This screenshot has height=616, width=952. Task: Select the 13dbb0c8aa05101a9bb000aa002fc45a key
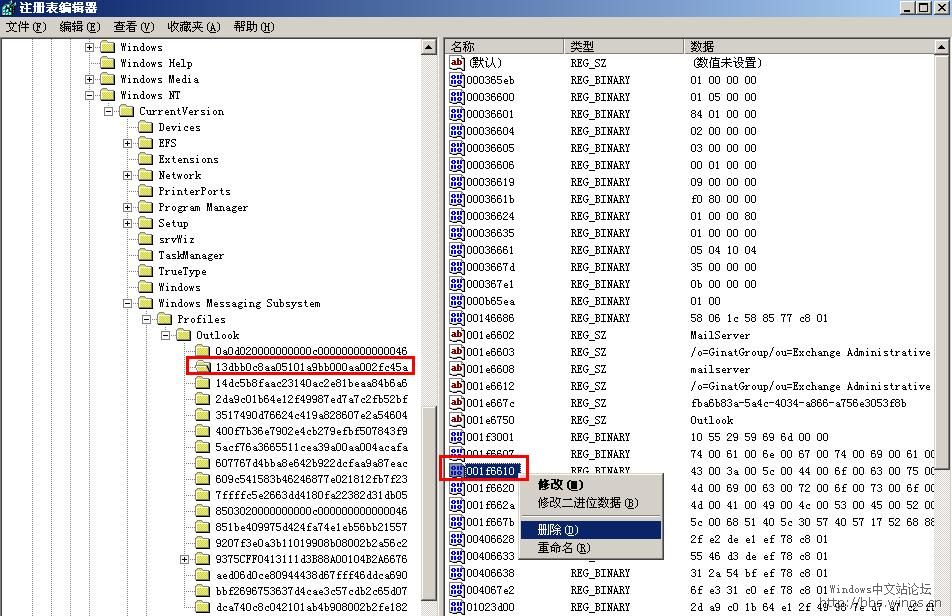click(x=311, y=367)
